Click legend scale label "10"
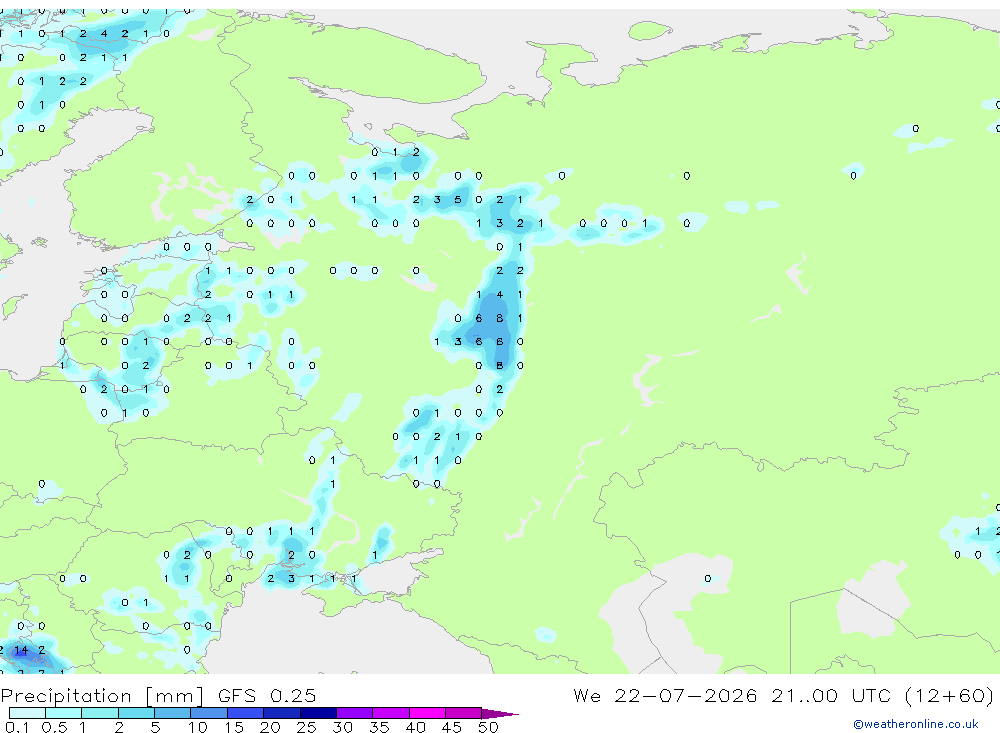1000x733 pixels. pos(198,727)
